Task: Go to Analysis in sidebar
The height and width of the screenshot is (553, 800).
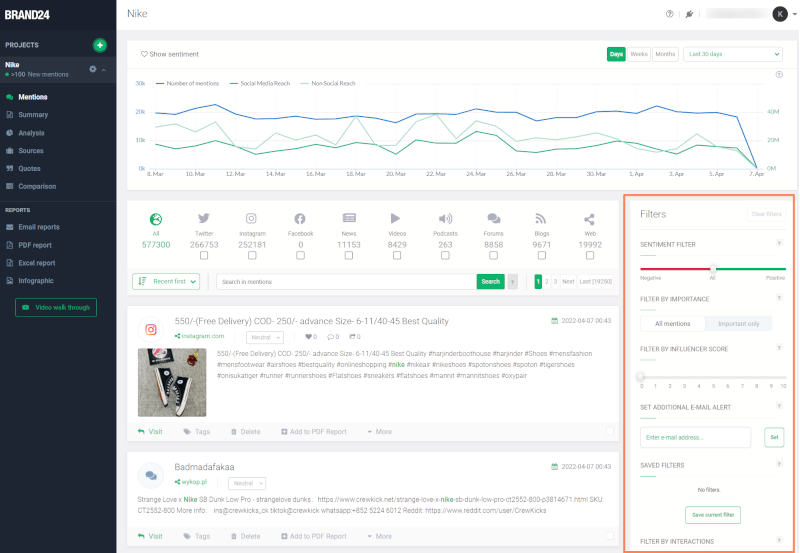Action: (x=31, y=133)
